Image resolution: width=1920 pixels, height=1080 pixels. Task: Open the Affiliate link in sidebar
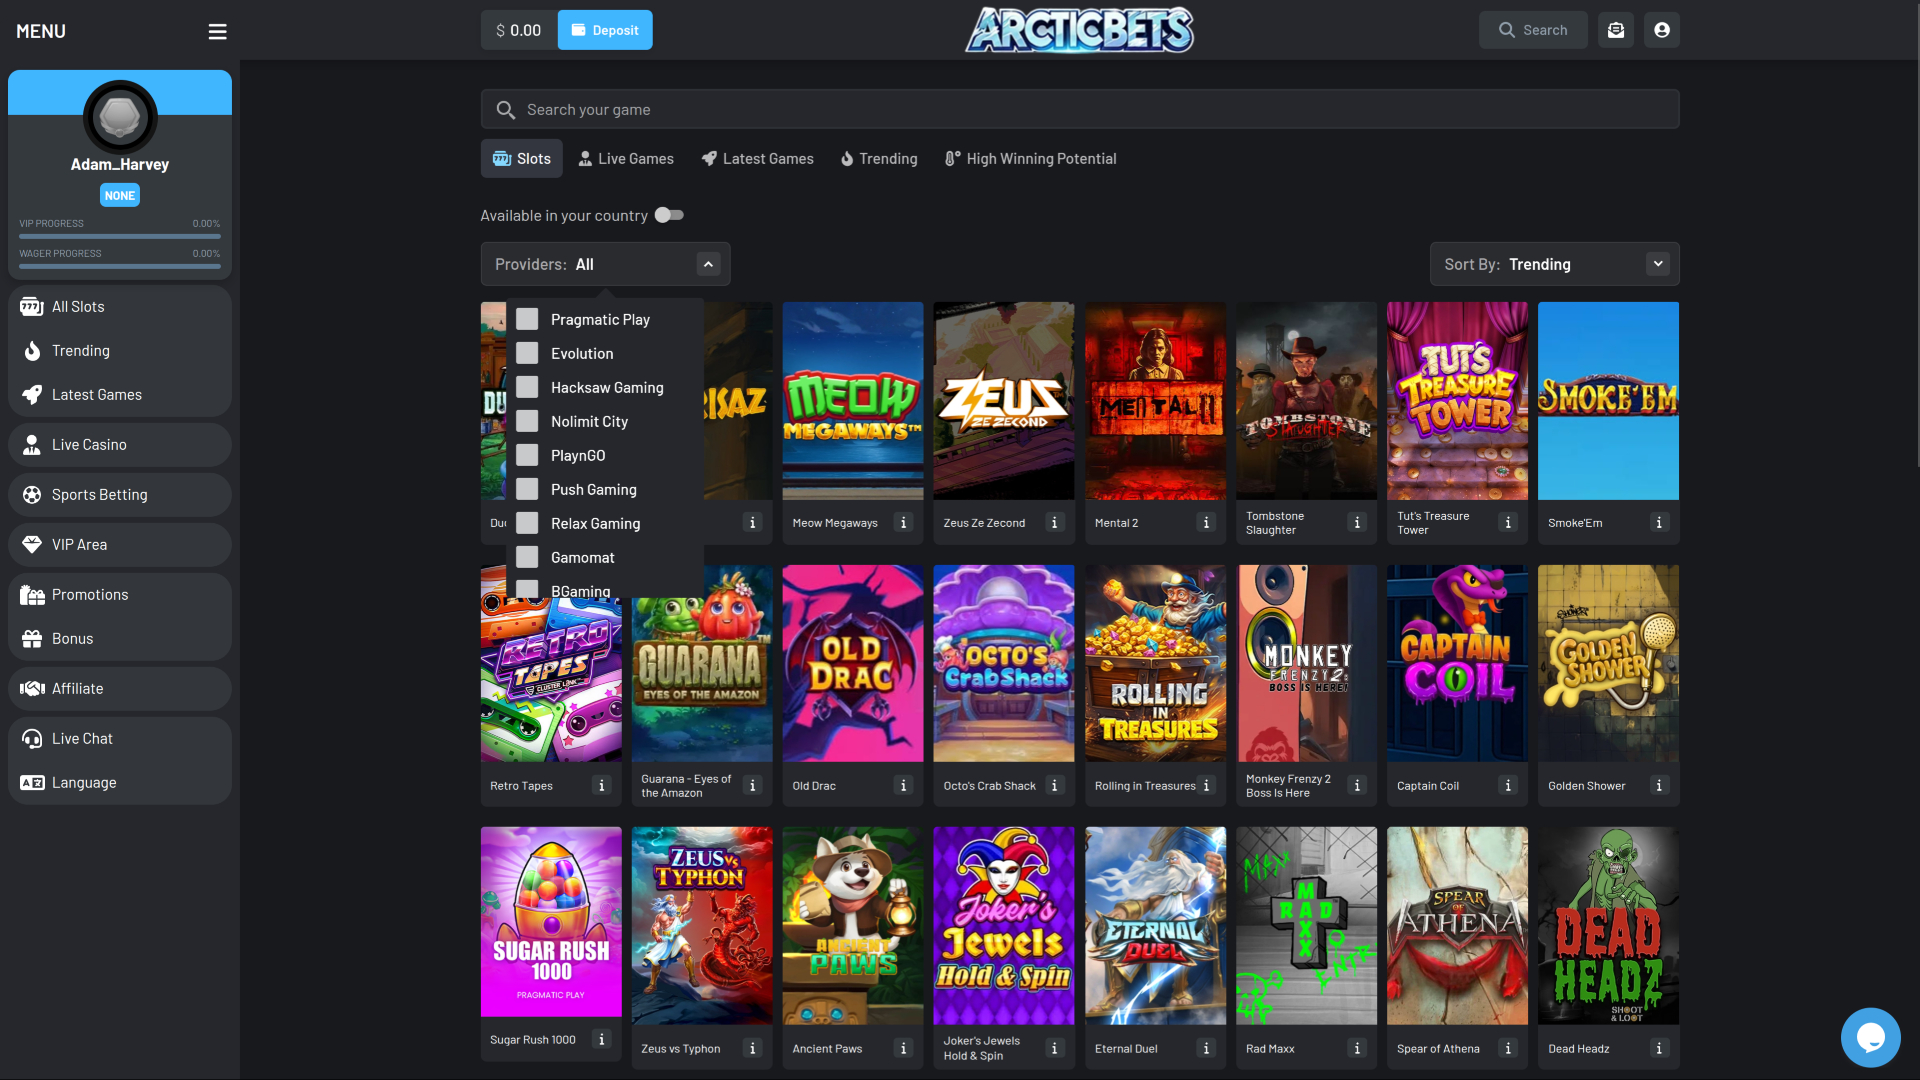(x=120, y=689)
